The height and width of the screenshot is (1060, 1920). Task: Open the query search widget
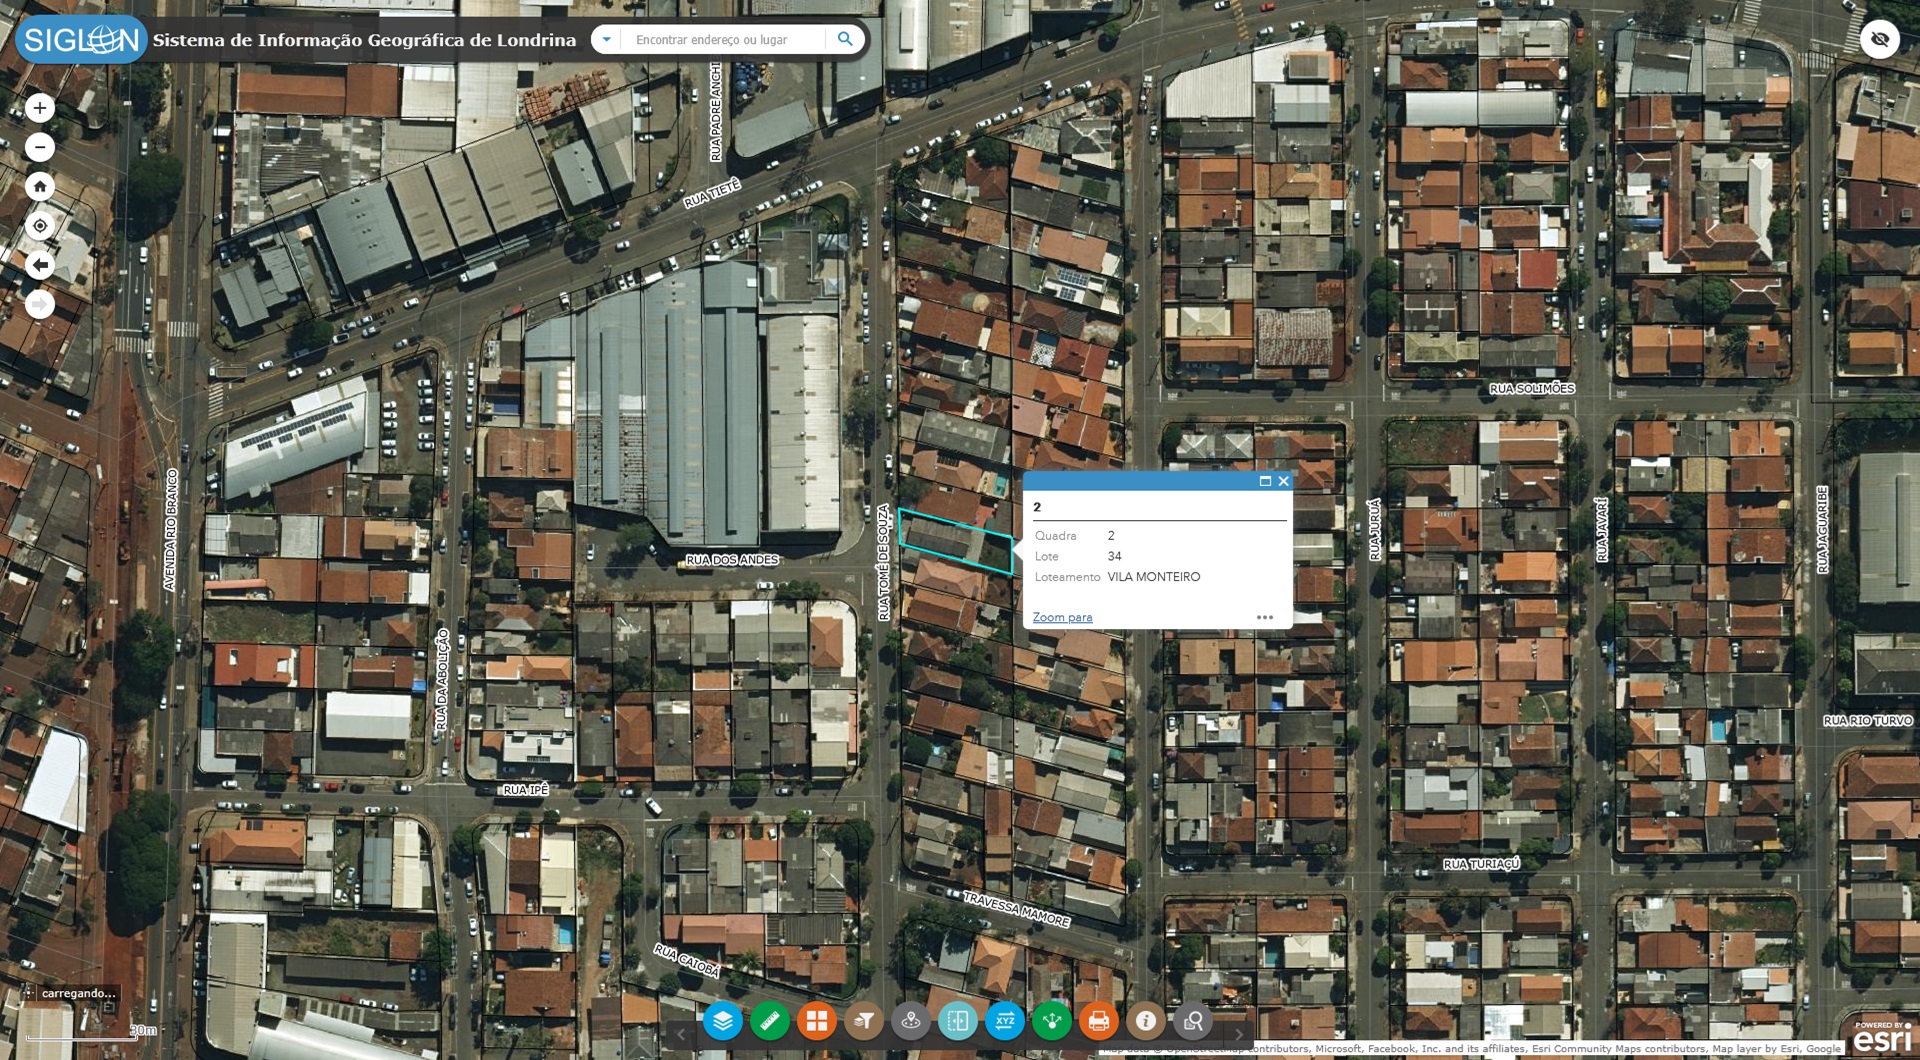pos(1193,1021)
